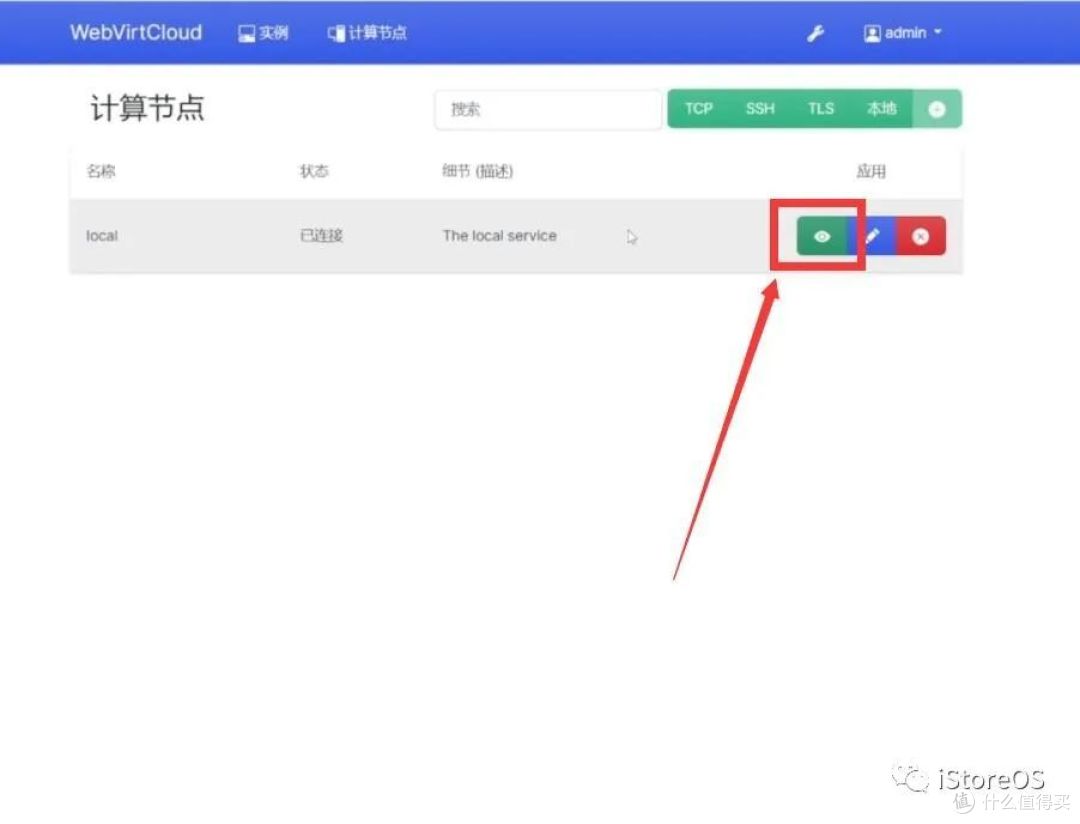
Task: Click the 计算节点 page heading
Action: click(x=147, y=108)
